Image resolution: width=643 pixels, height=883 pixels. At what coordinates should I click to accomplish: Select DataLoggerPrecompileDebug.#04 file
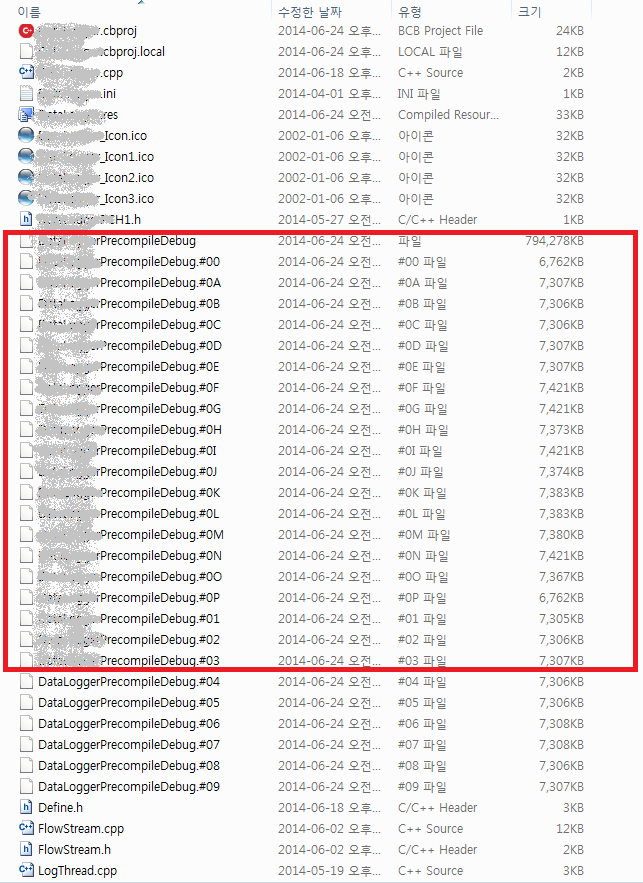click(129, 681)
